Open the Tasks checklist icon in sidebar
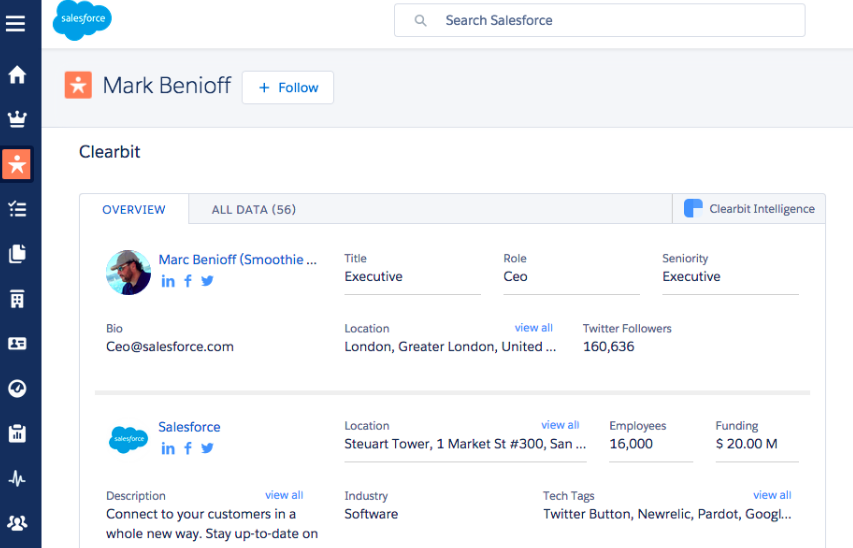The height and width of the screenshot is (548, 853). pos(17,209)
